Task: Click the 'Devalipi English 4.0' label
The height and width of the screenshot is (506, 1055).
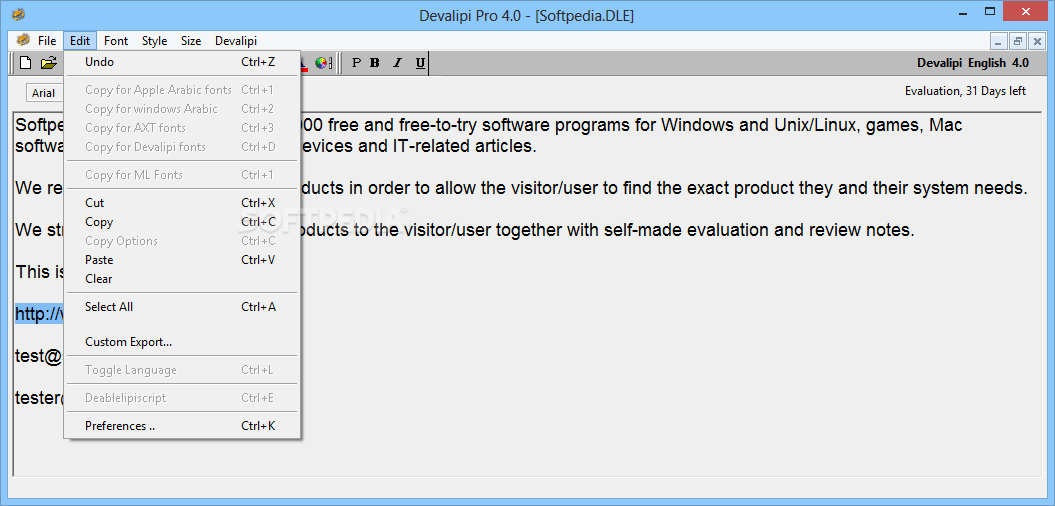Action: (973, 63)
